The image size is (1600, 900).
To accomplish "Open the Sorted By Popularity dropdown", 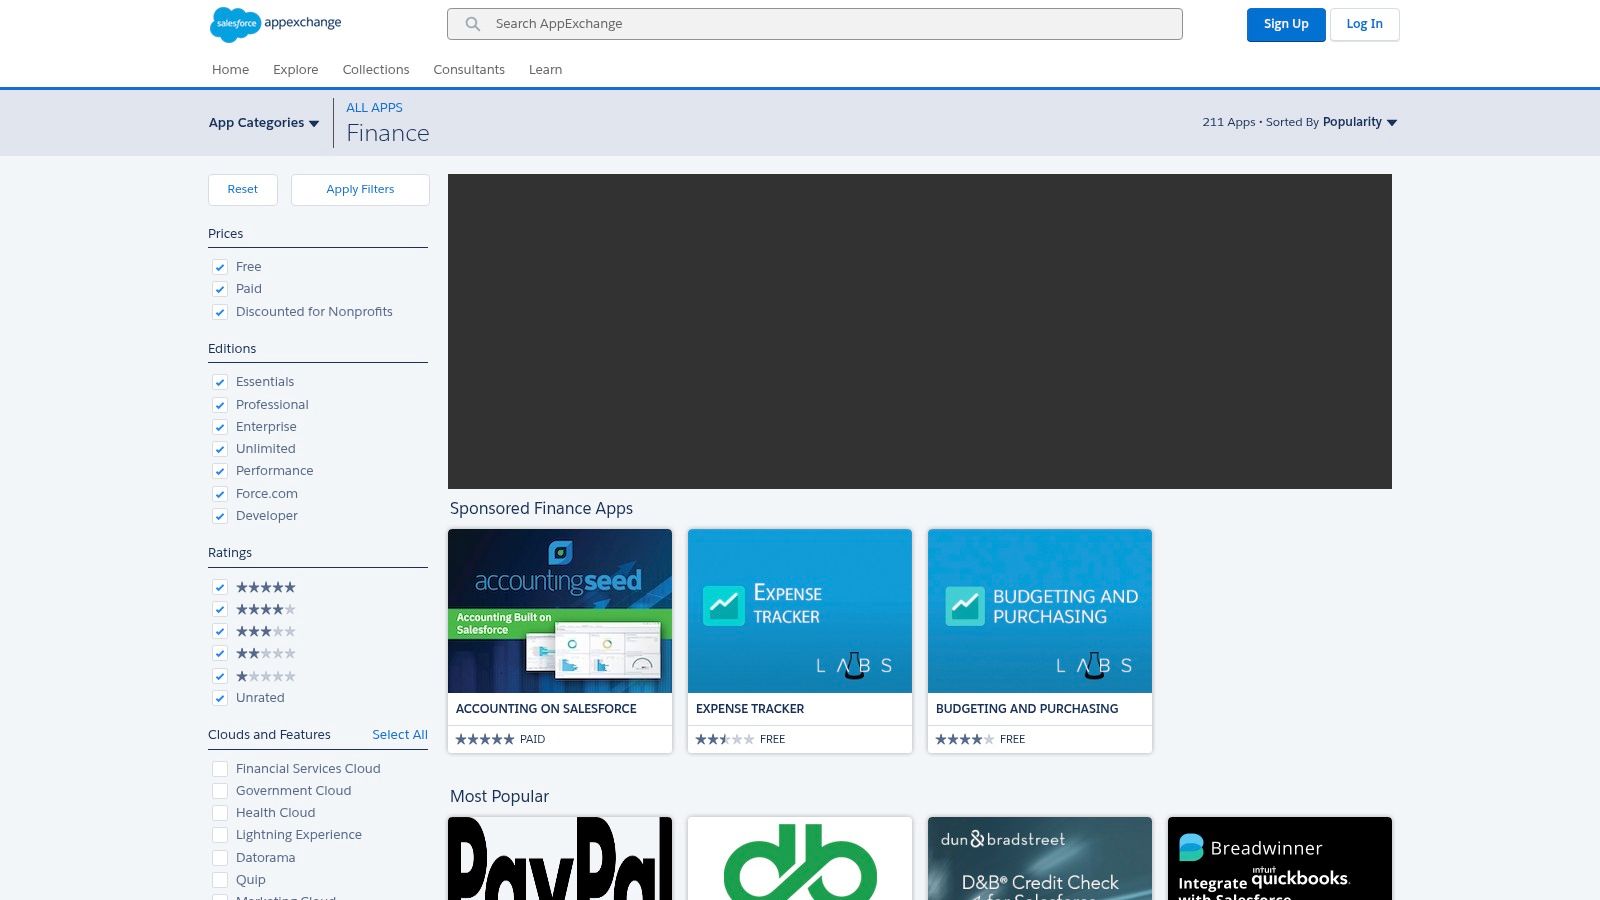I will (x=1359, y=122).
